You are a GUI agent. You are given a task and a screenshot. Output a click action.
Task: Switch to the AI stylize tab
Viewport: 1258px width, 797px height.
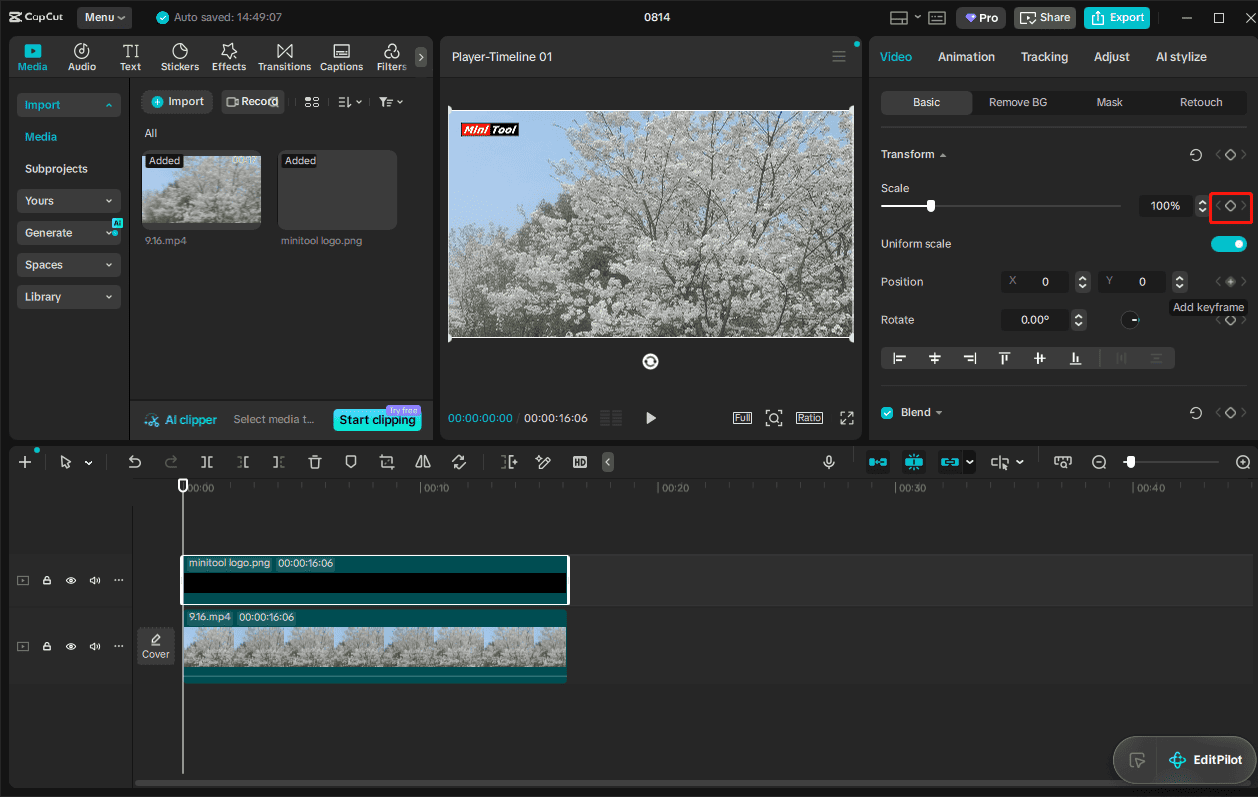click(x=1181, y=57)
